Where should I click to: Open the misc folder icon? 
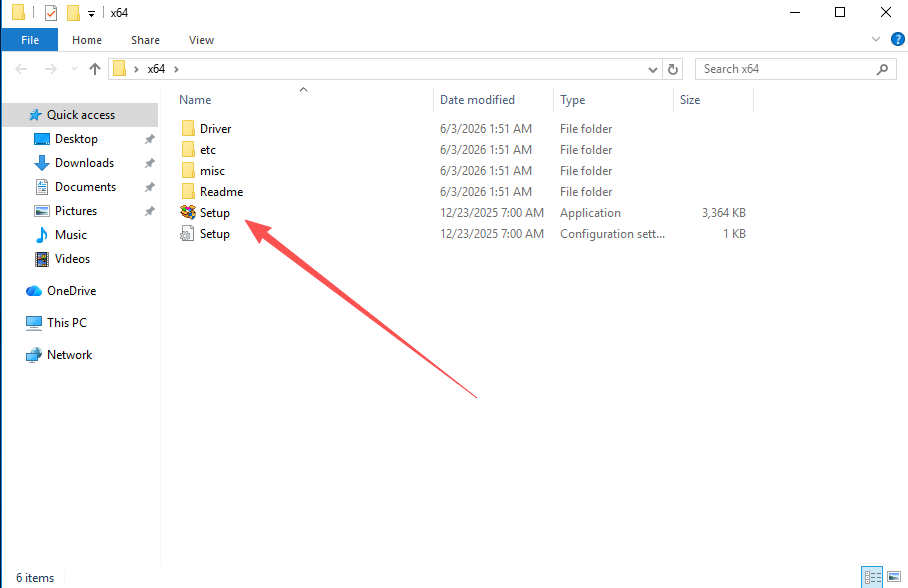point(188,170)
